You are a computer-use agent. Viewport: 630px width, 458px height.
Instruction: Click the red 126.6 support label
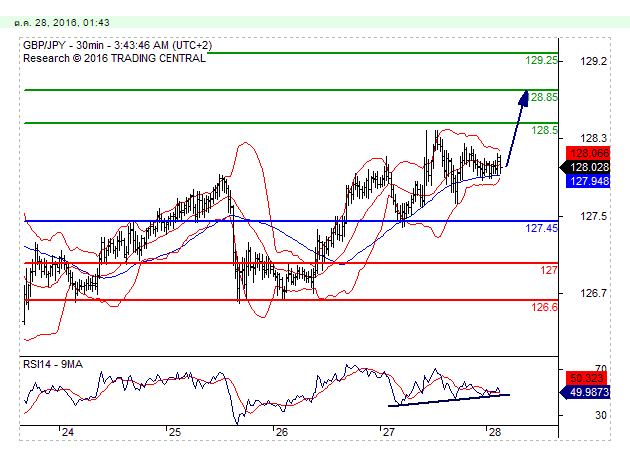(x=544, y=307)
